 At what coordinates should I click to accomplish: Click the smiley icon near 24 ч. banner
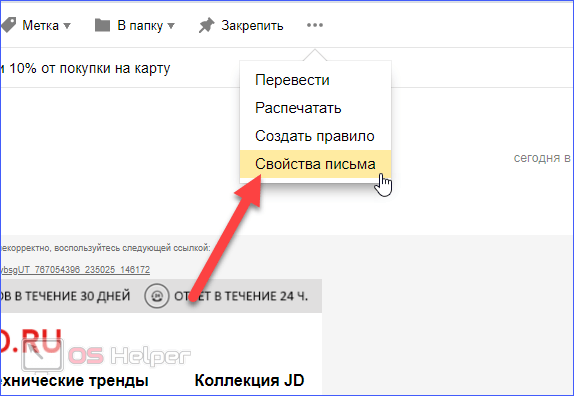[157, 296]
